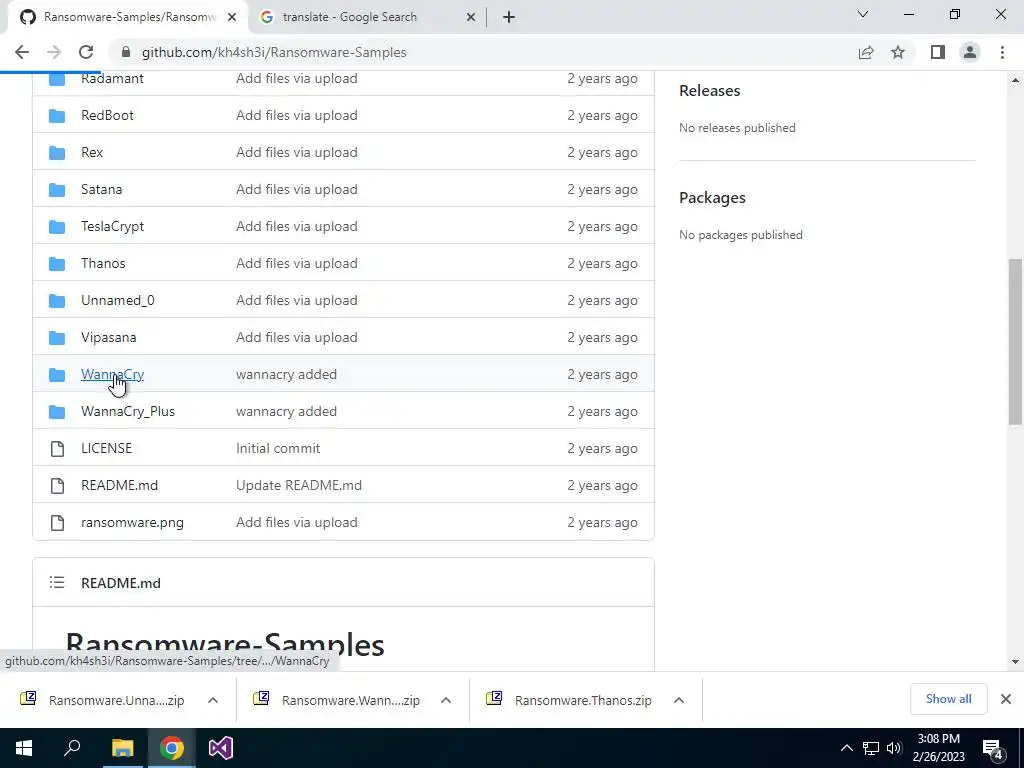Open the Vipasana folder
Viewport: 1024px width, 768px height.
(x=108, y=337)
